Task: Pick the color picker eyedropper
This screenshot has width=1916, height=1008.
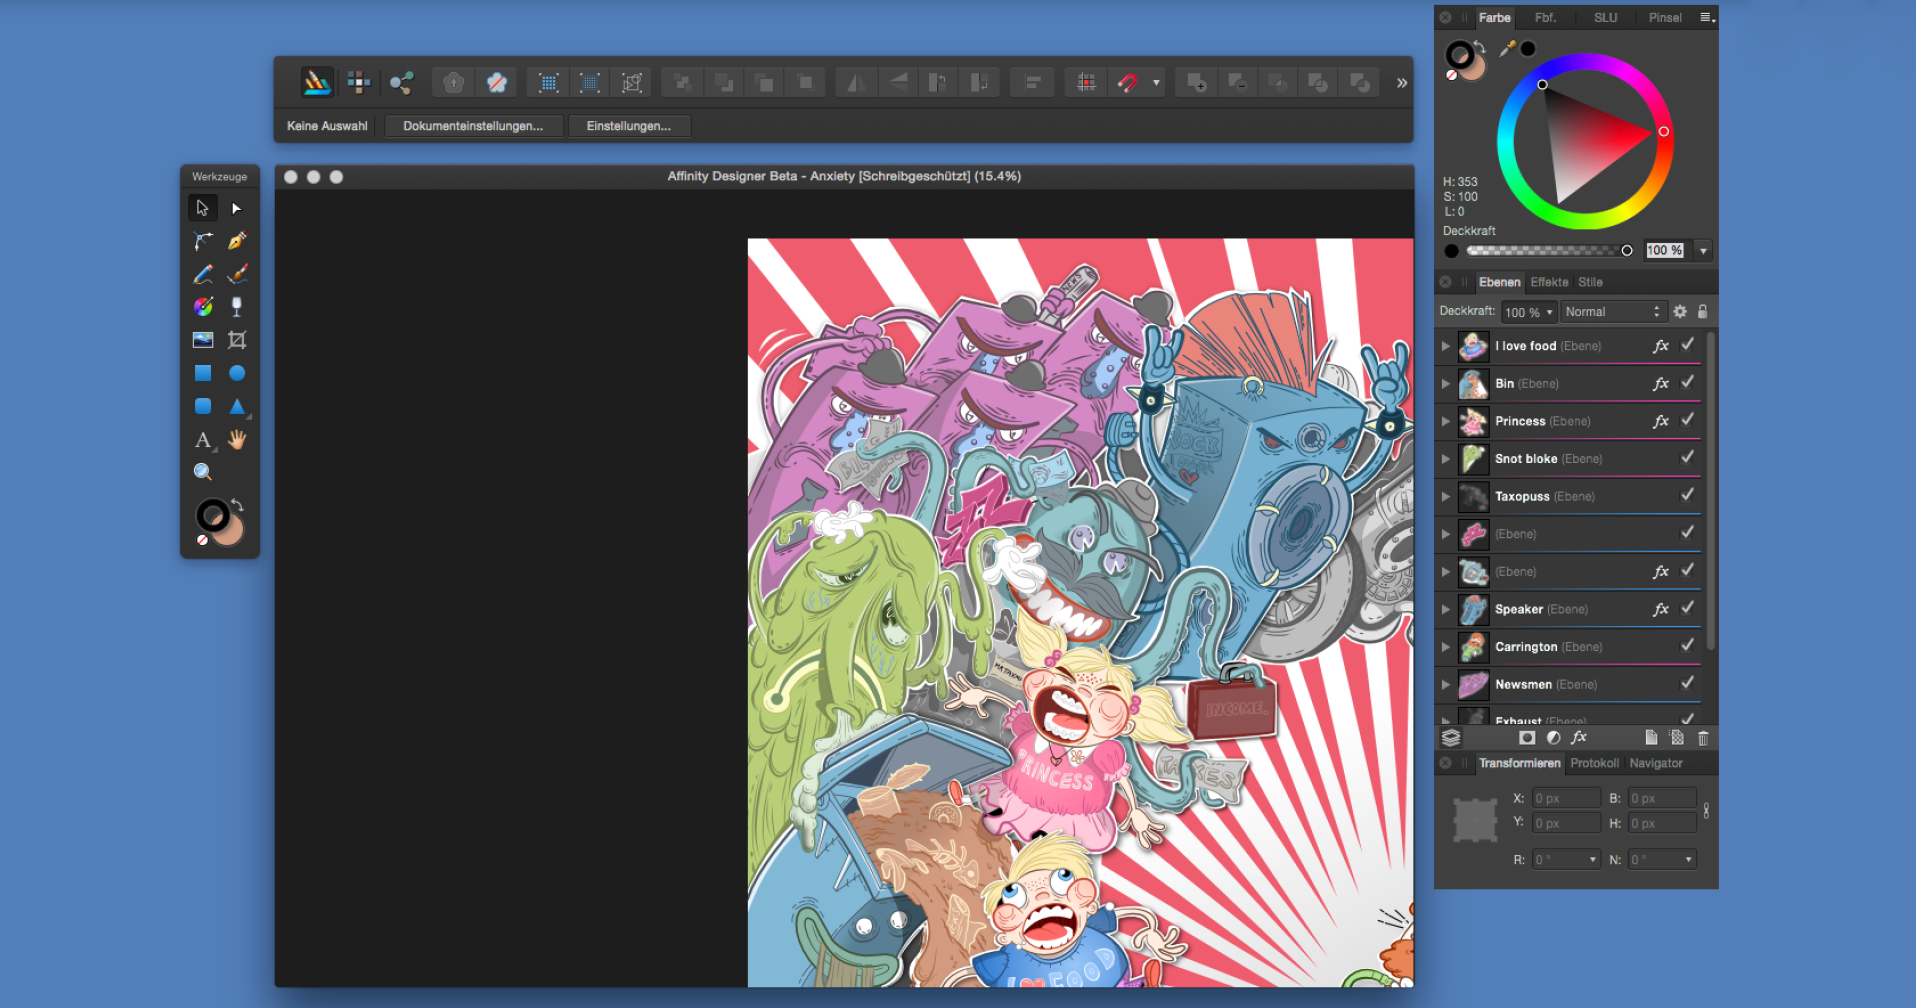Action: pyautogui.click(x=1507, y=48)
